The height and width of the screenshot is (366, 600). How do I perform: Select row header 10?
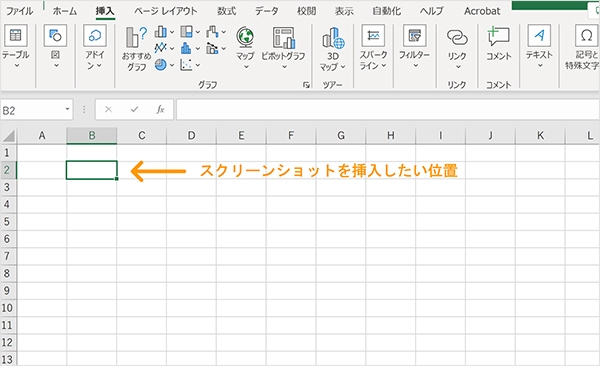[x=7, y=308]
